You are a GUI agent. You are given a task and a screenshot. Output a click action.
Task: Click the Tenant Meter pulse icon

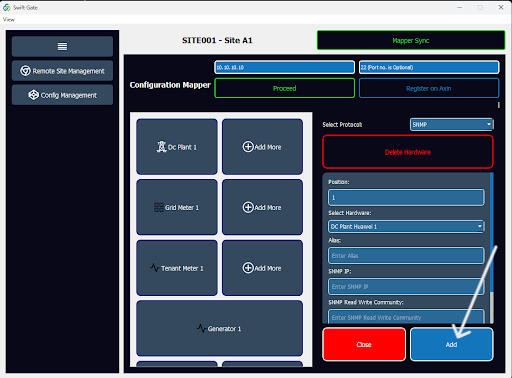click(x=154, y=268)
